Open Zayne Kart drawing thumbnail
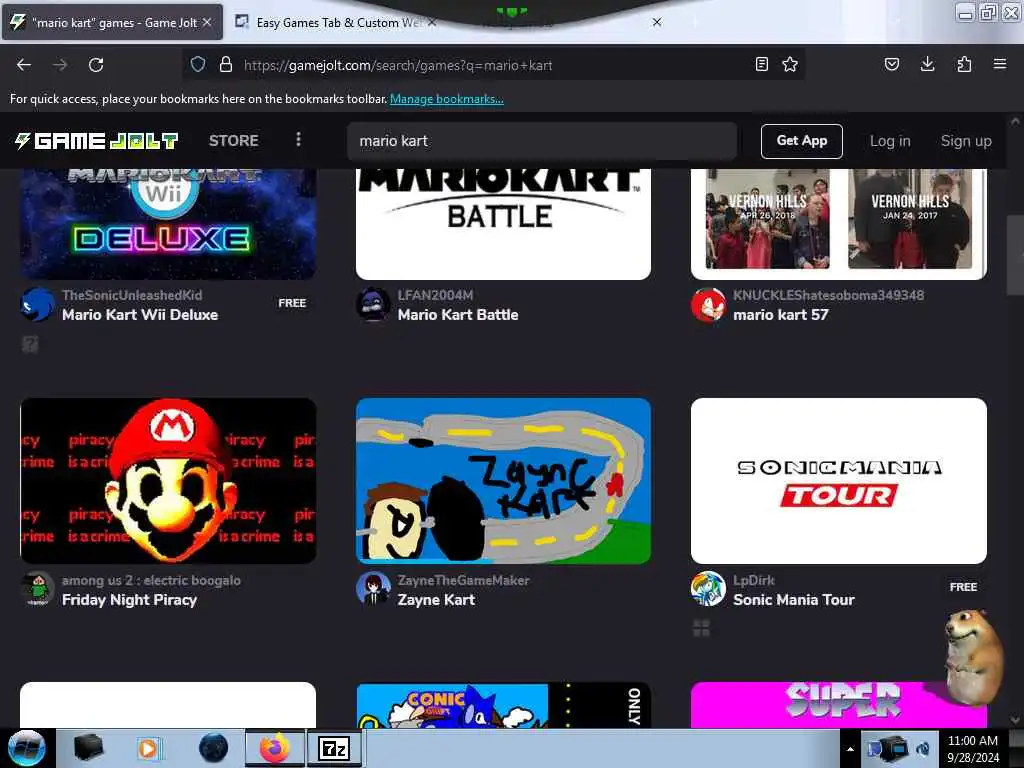The image size is (1024, 768). tap(503, 481)
